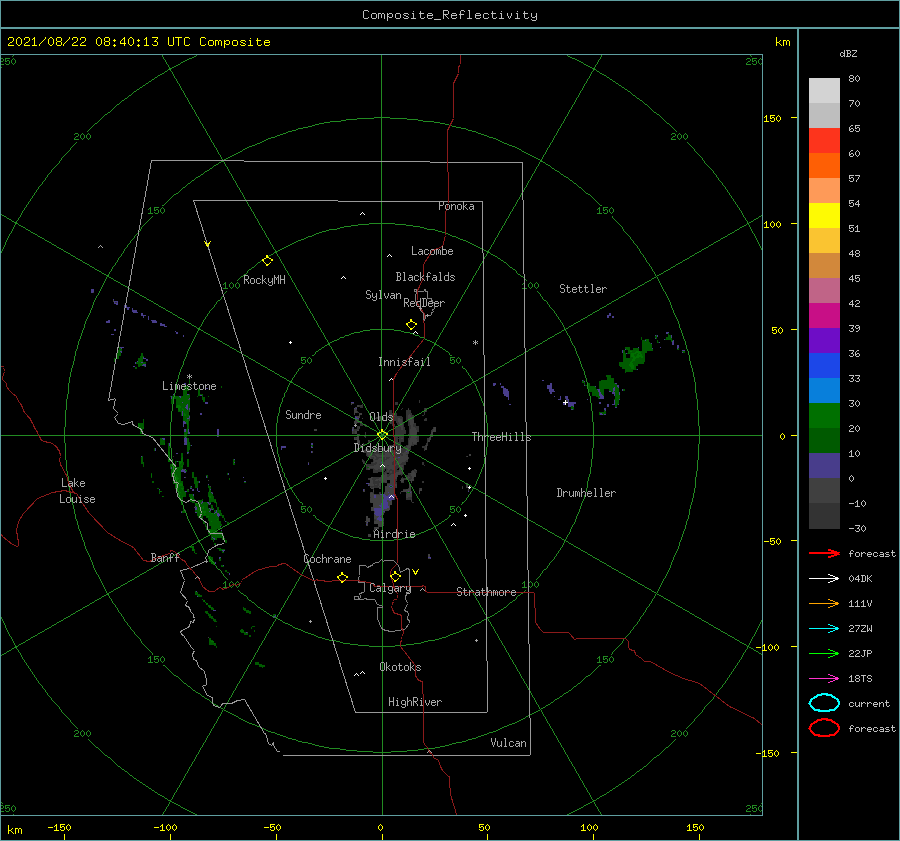Click the Strathmore label
This screenshot has width=900, height=841.
click(x=486, y=592)
